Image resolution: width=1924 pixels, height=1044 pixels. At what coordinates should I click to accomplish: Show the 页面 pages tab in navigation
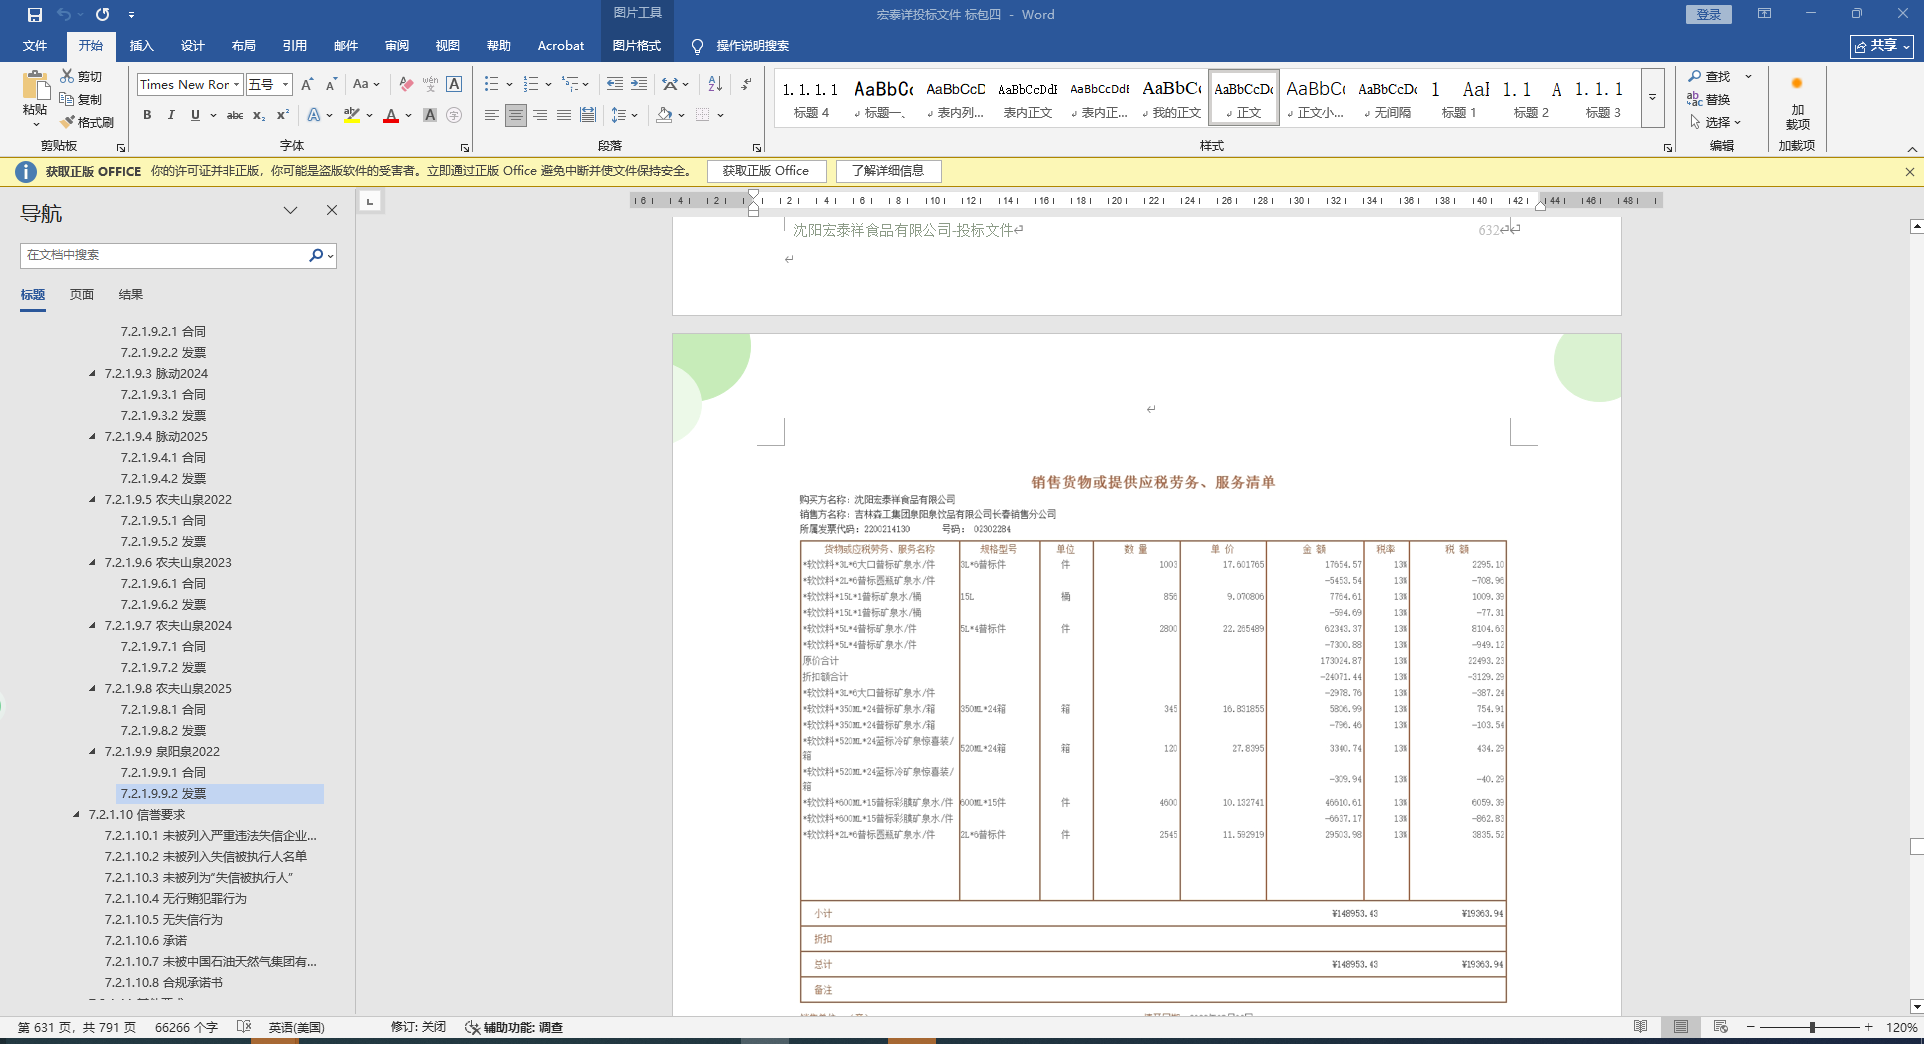(x=82, y=295)
